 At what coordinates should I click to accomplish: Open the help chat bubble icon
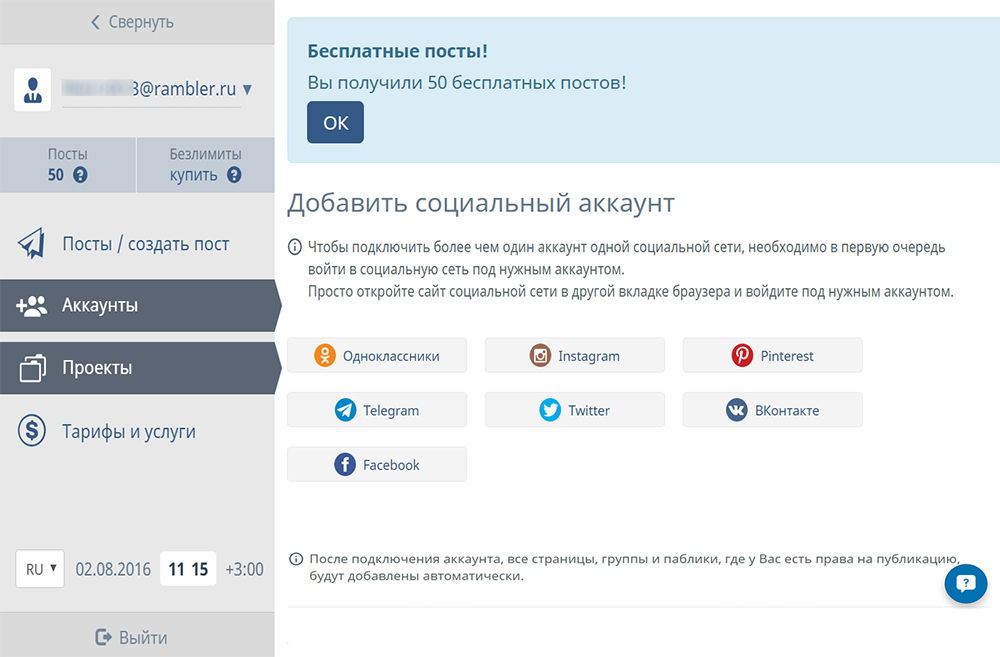coord(965,584)
